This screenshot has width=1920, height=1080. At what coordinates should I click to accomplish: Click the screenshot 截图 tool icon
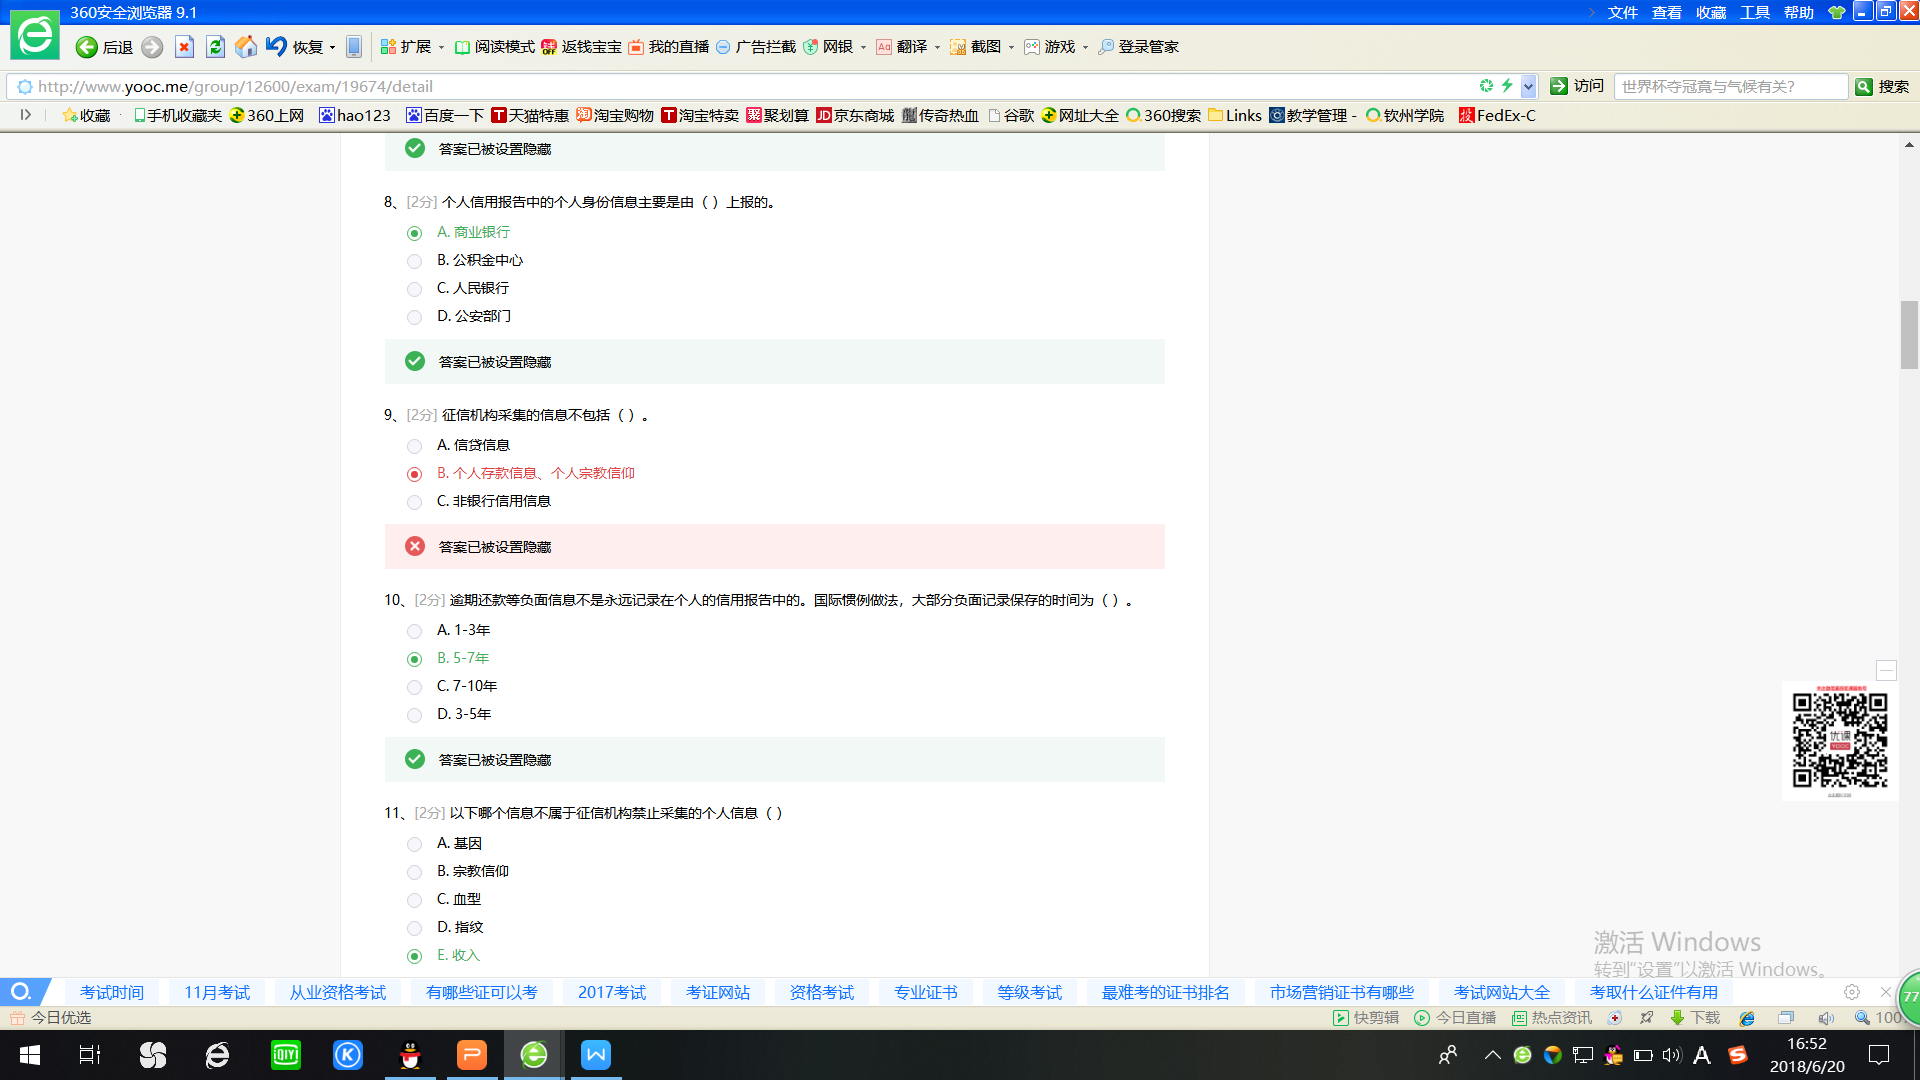click(x=958, y=47)
